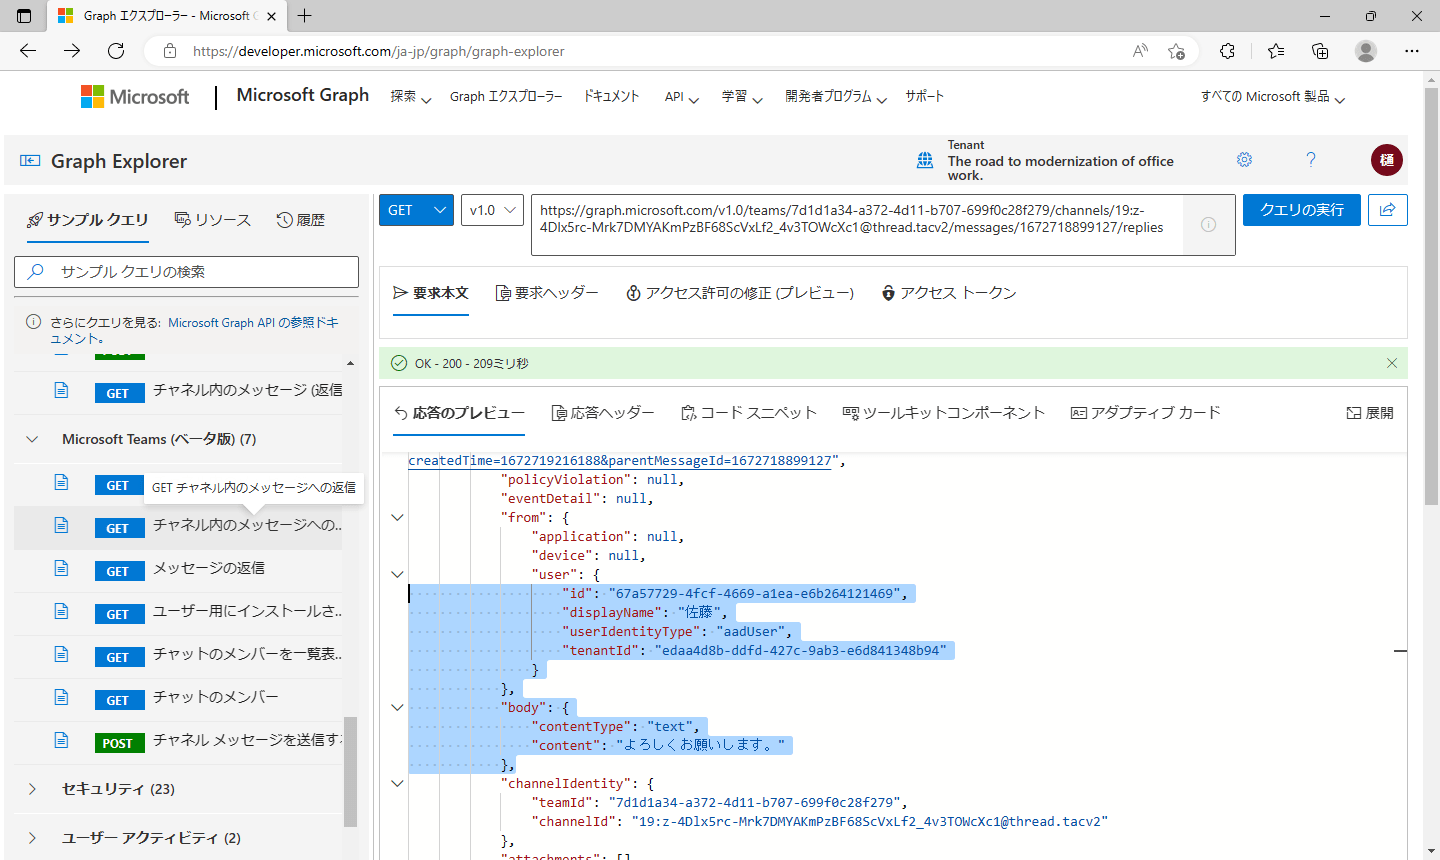Click the クエリの実行 button
Screen dimensions: 1440x860
tap(1302, 210)
